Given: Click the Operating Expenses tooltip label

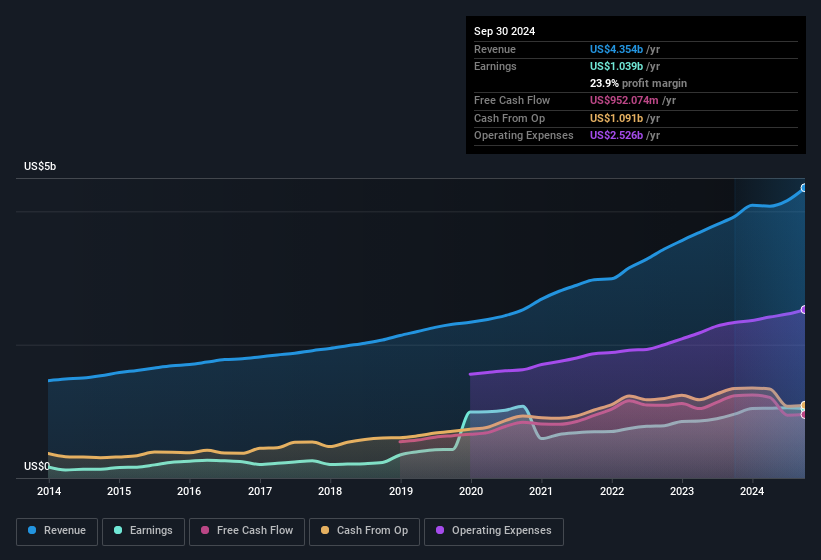Looking at the screenshot, I should (x=524, y=136).
